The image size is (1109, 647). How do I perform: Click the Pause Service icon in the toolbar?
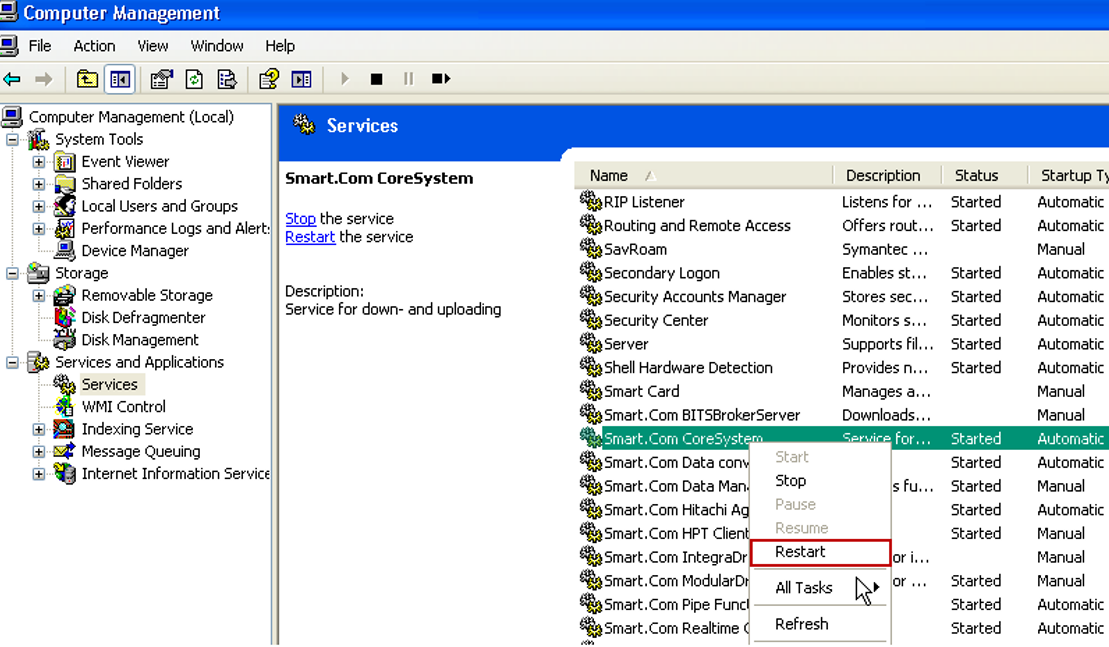coord(408,79)
